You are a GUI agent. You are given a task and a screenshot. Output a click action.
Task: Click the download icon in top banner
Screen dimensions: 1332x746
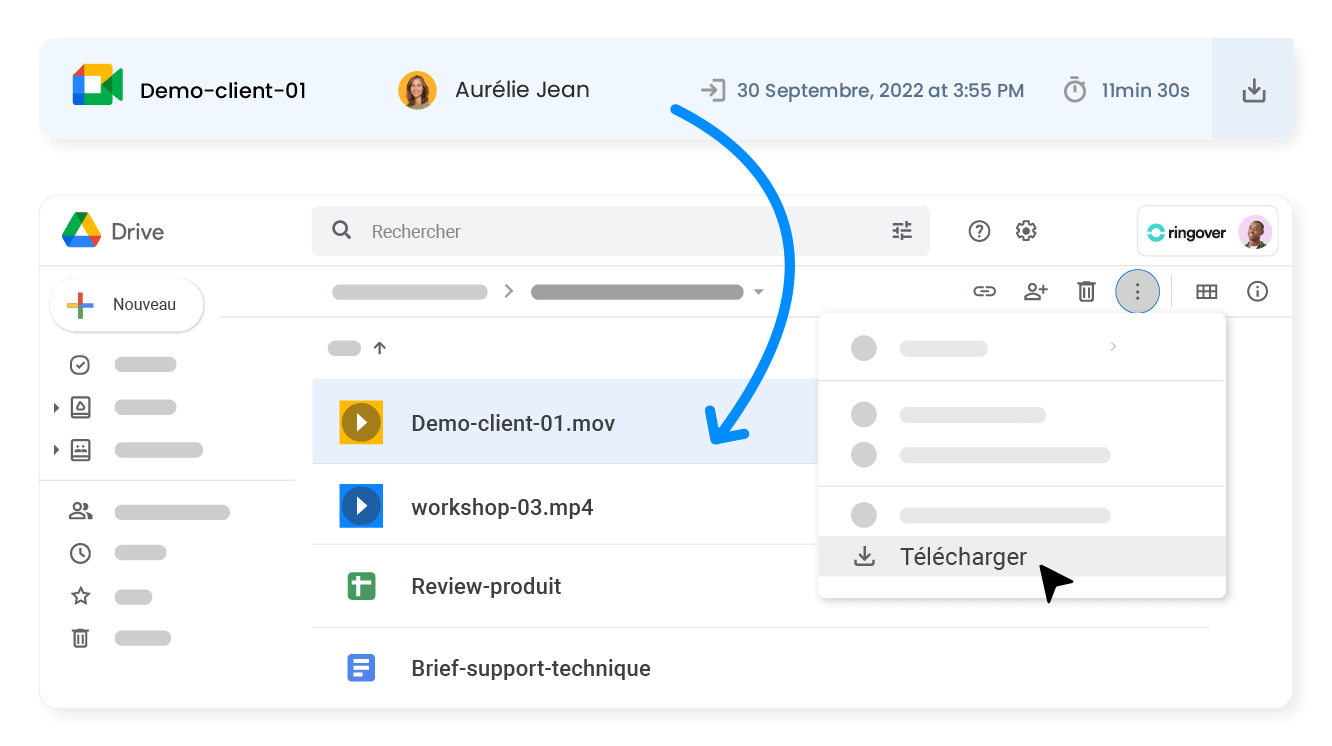(x=1253, y=89)
